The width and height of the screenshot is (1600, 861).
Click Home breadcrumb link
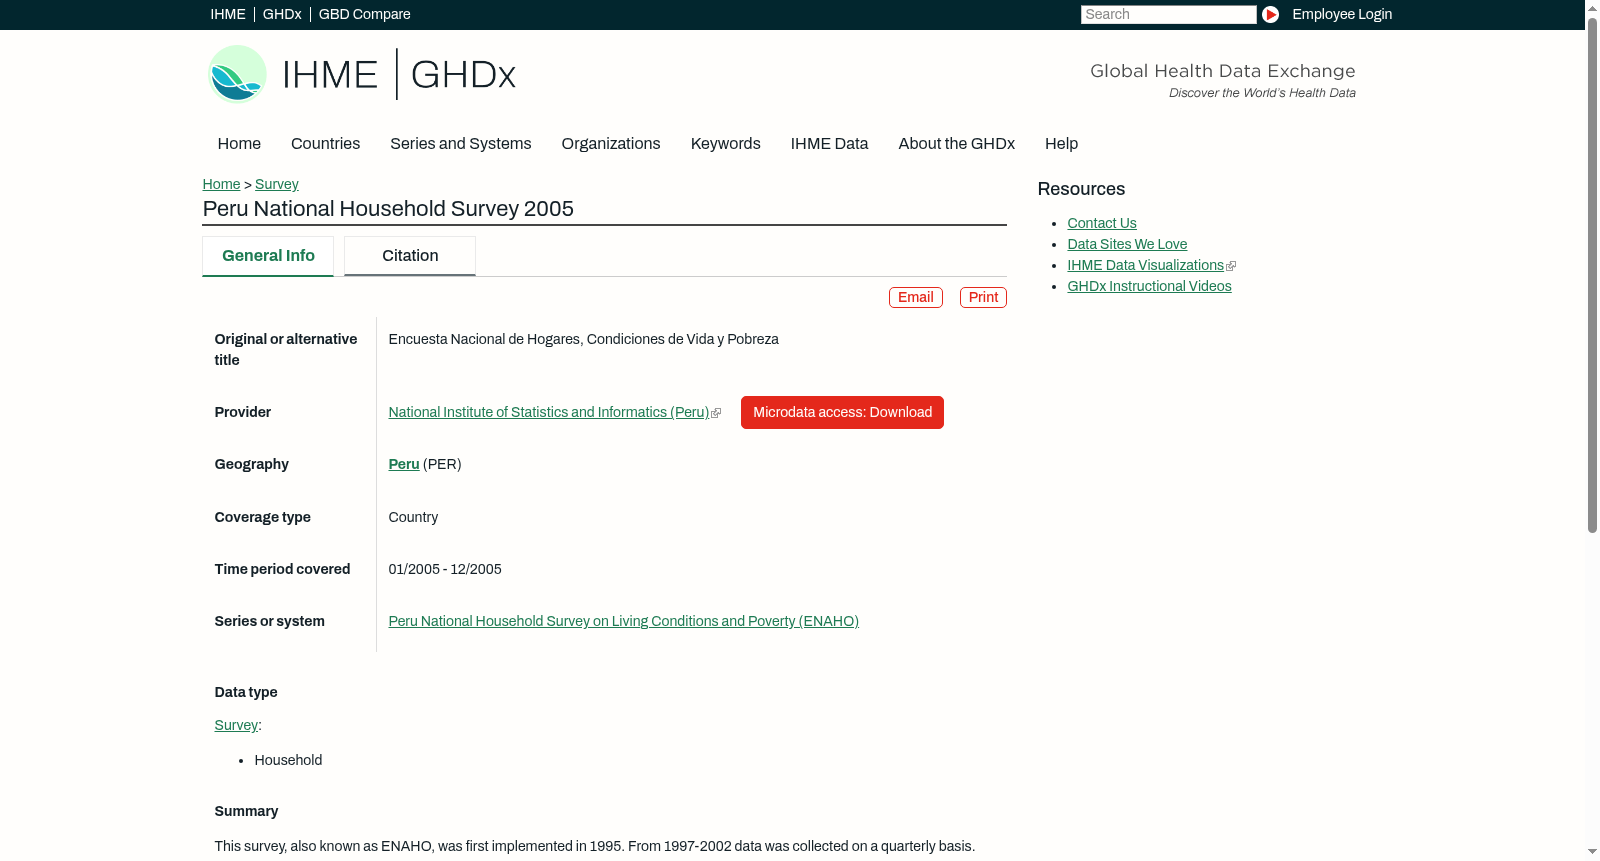tap(221, 184)
